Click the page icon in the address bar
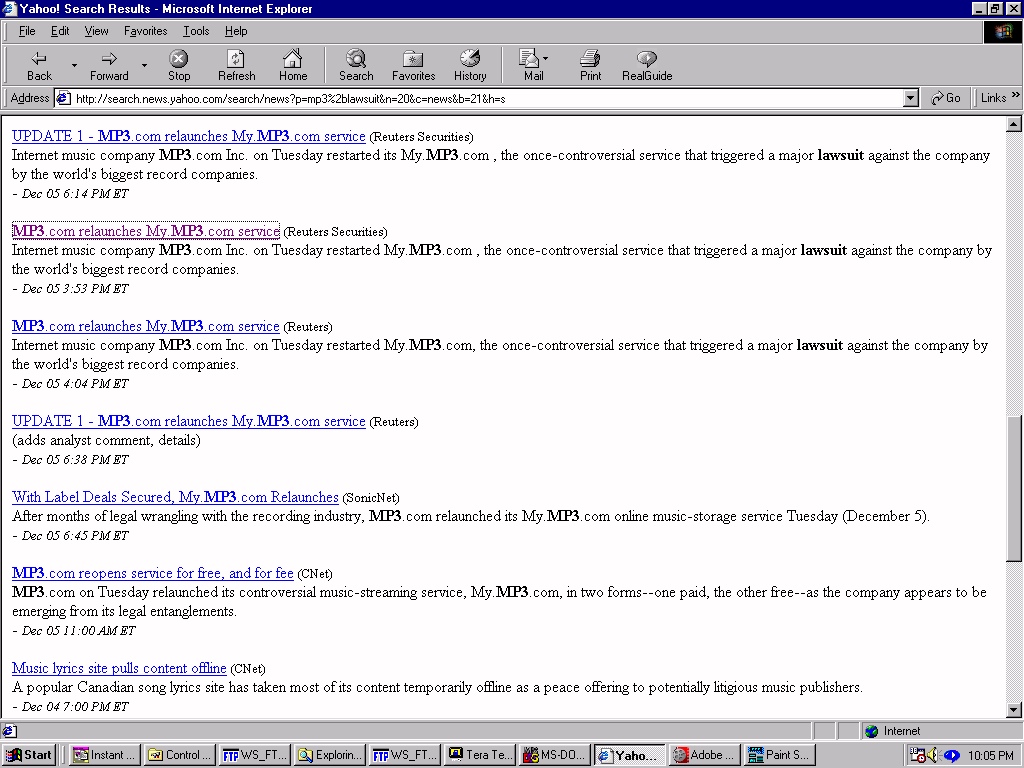 pyautogui.click(x=63, y=99)
